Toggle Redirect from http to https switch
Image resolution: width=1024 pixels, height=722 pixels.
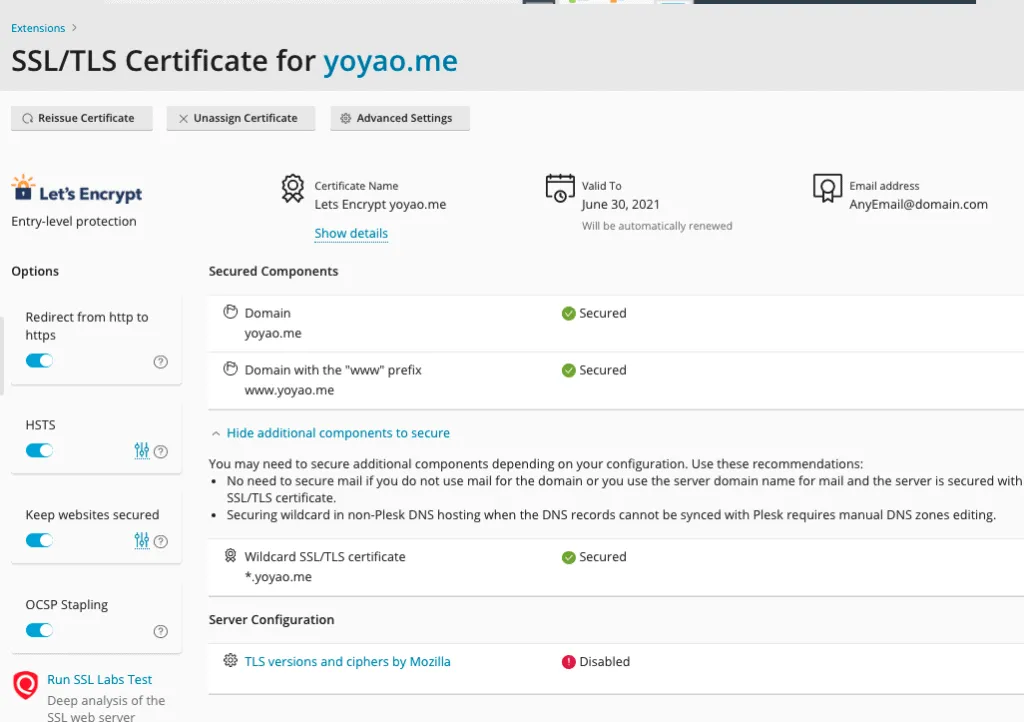click(39, 361)
